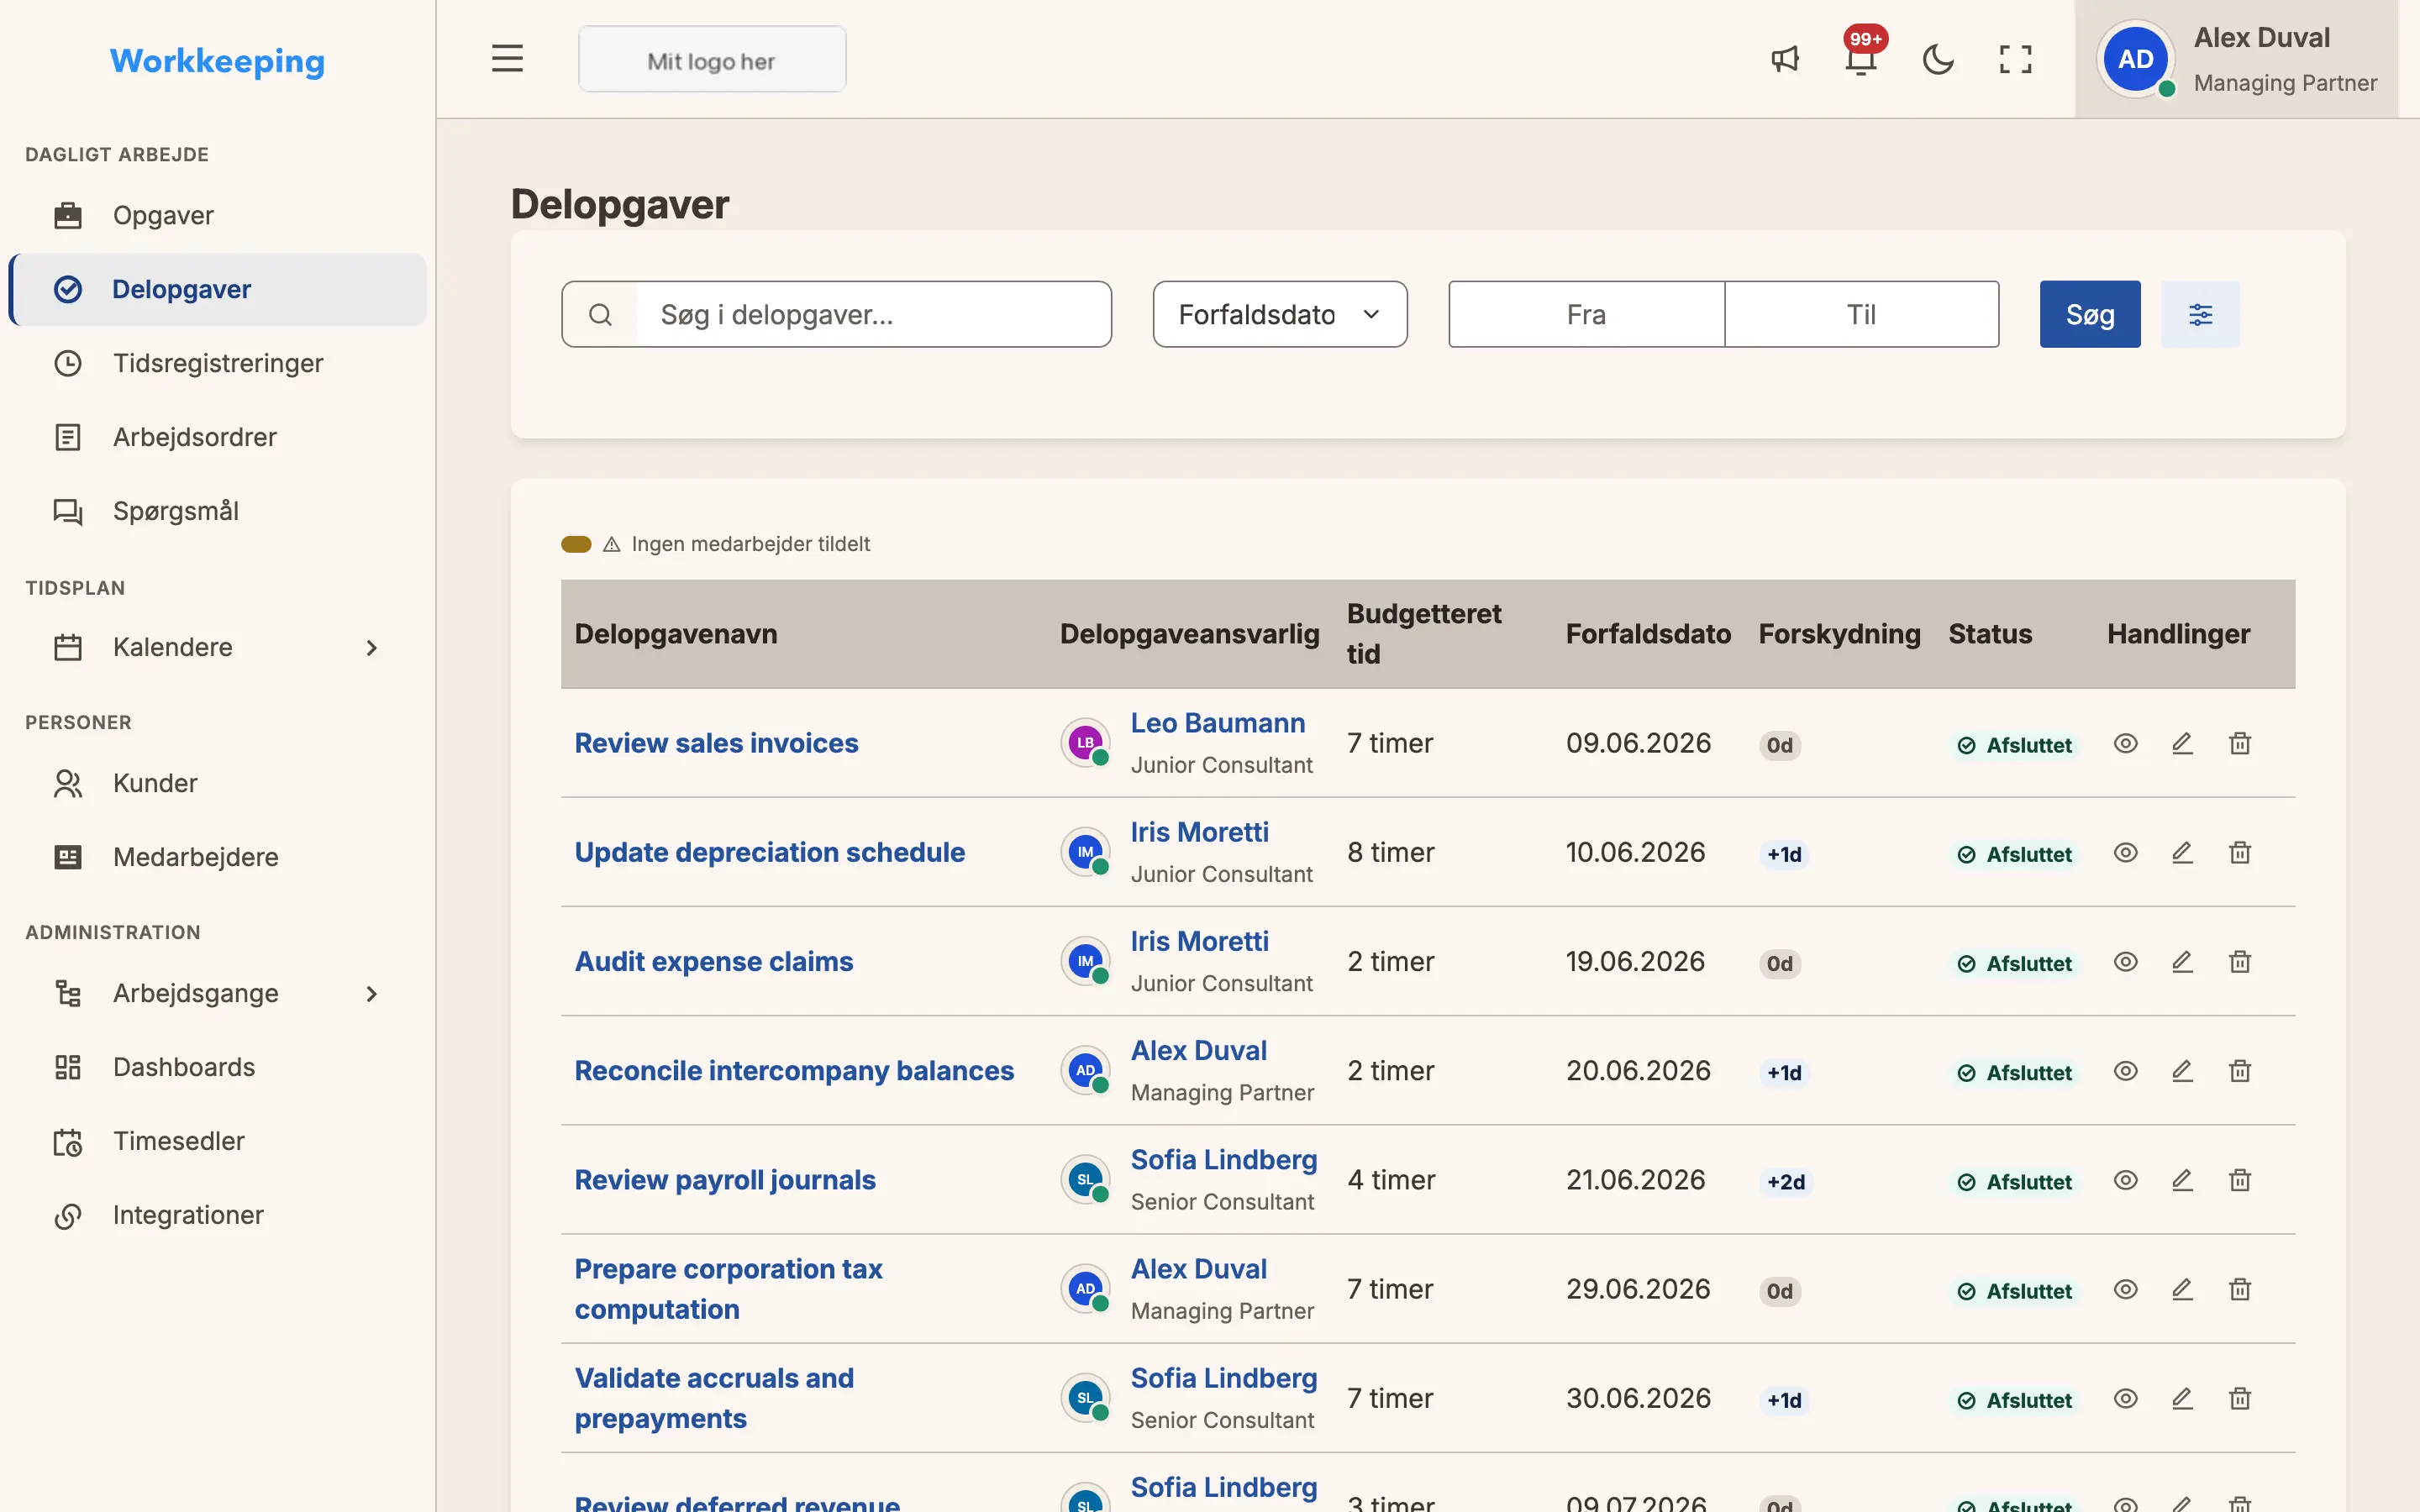Focus the Søg i delopgaver search field
The image size is (2420, 1512).
[873, 314]
